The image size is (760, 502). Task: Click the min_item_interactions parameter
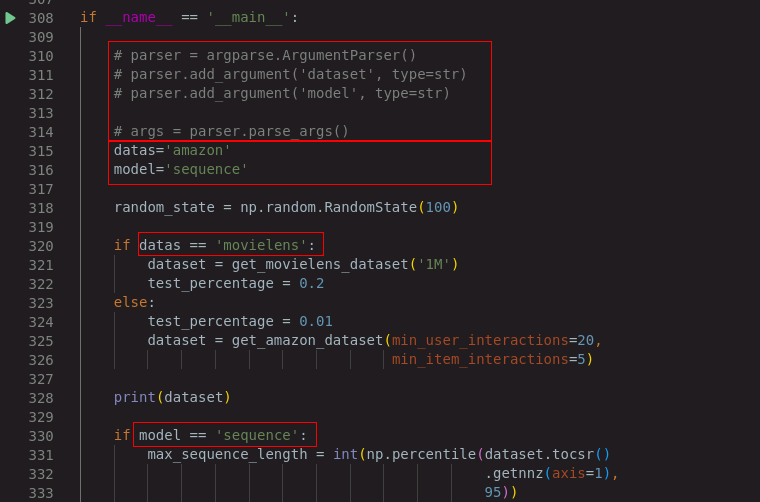pyautogui.click(x=480, y=359)
